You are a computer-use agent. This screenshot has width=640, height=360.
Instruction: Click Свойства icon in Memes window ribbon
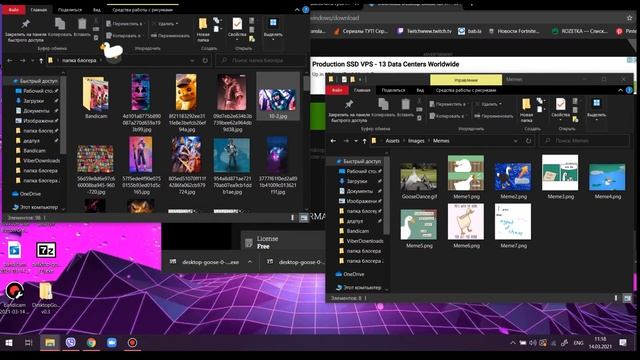pos(560,104)
